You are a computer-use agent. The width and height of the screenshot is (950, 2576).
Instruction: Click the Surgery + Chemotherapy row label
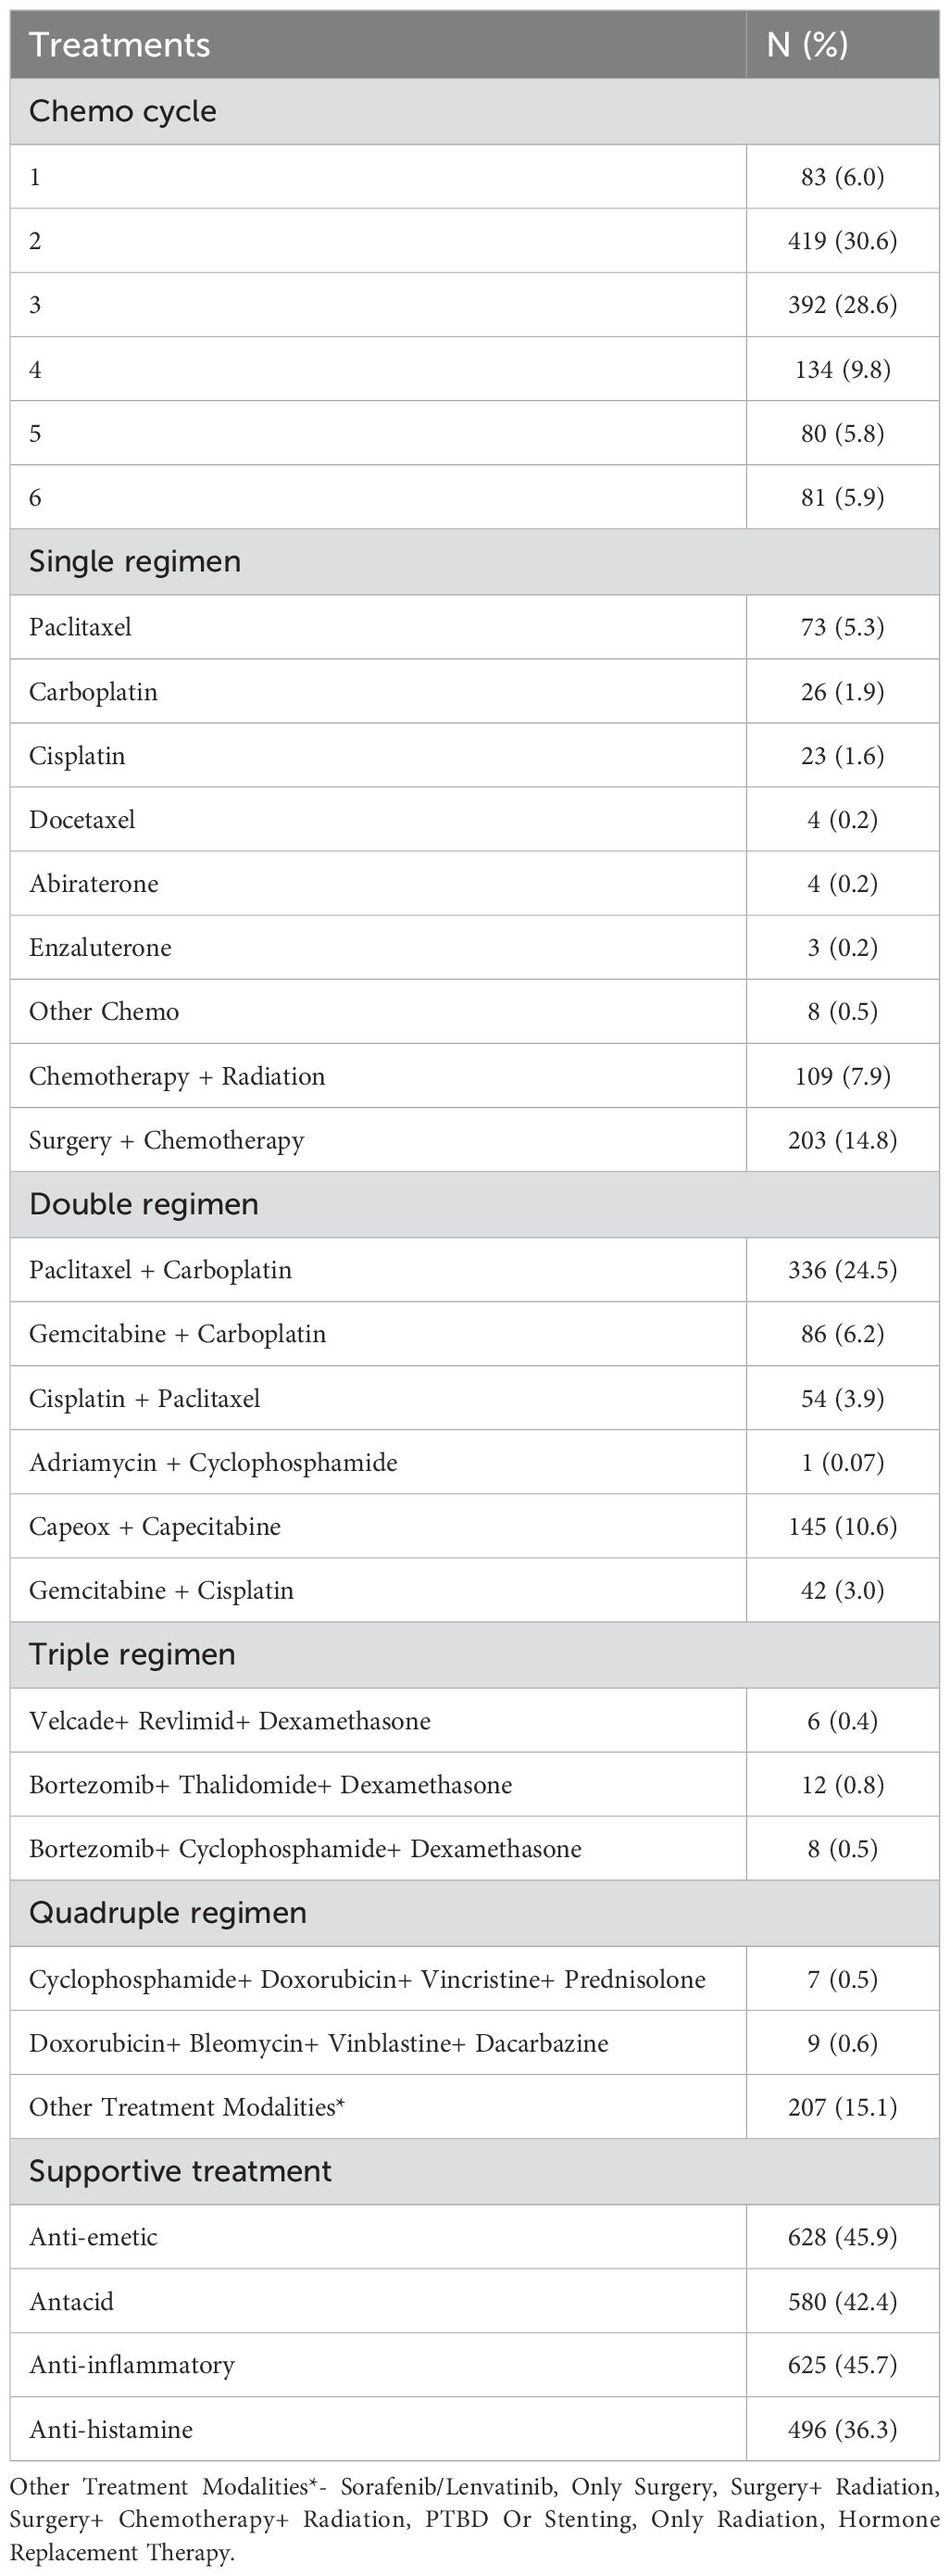point(167,1140)
